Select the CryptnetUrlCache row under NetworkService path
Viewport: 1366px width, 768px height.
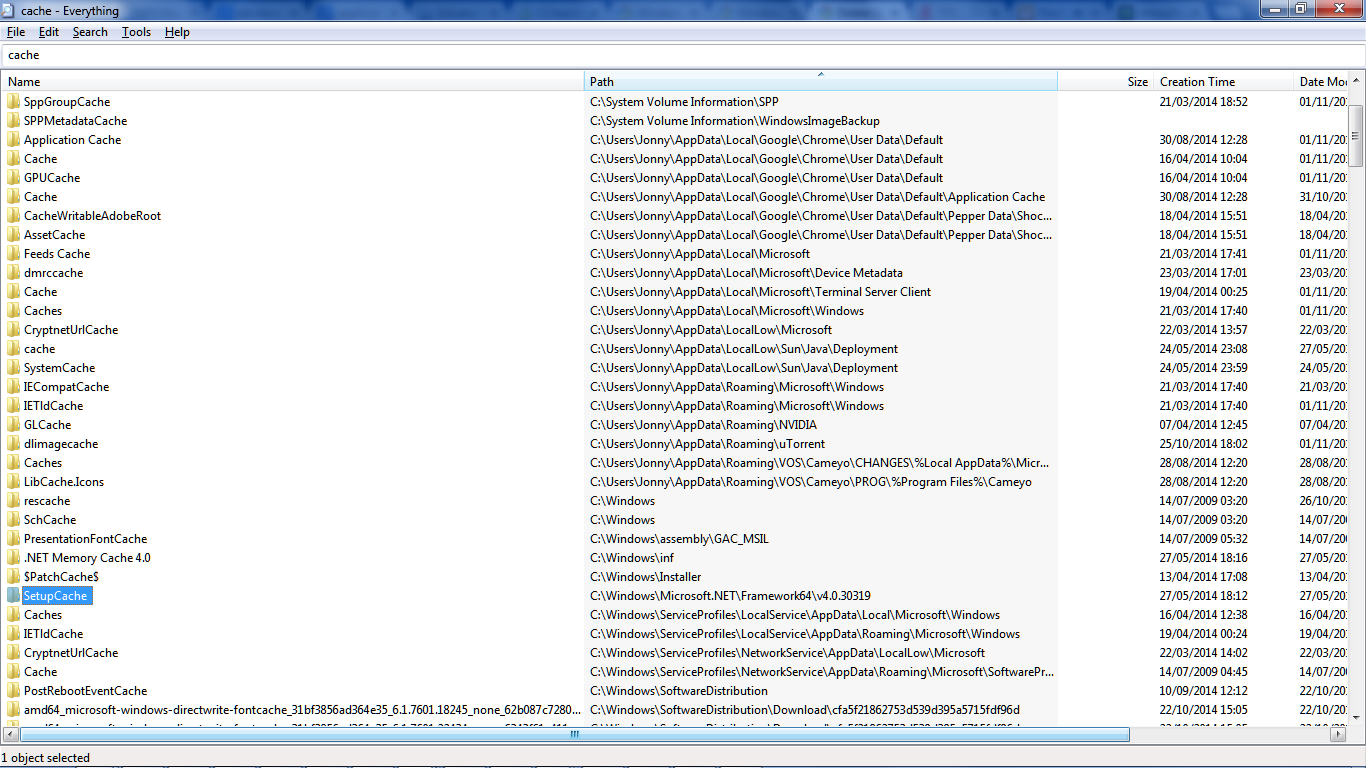tap(675, 653)
